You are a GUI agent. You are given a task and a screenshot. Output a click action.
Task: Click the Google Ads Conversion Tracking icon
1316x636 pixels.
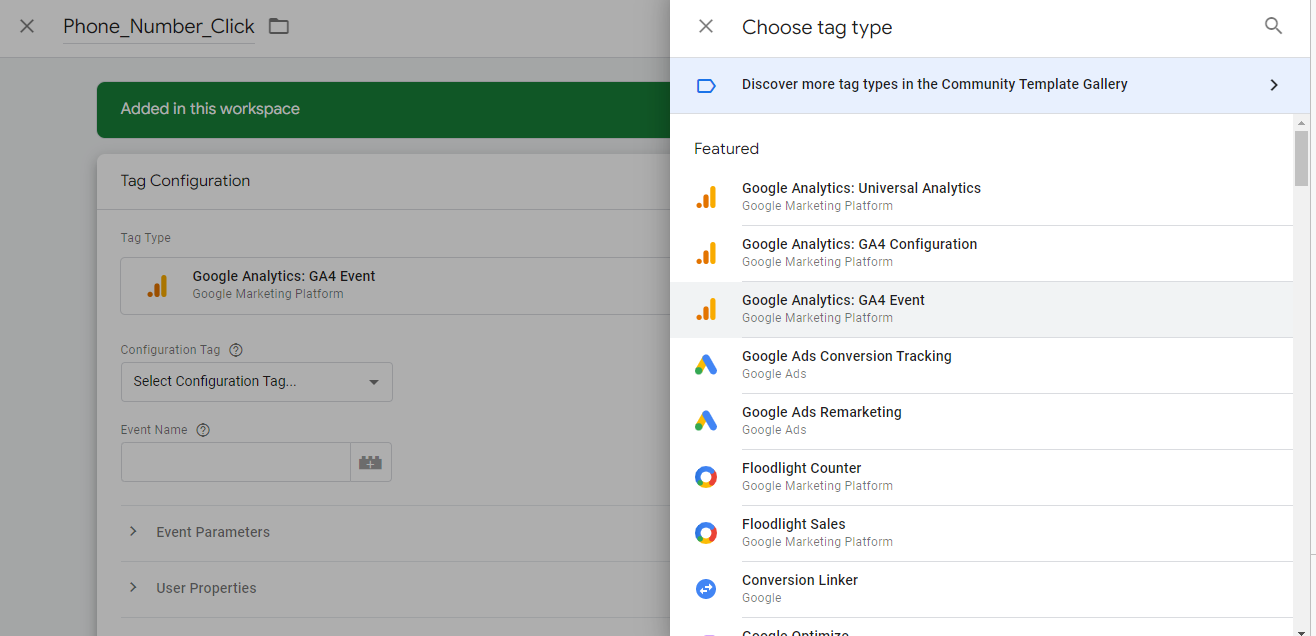(706, 365)
